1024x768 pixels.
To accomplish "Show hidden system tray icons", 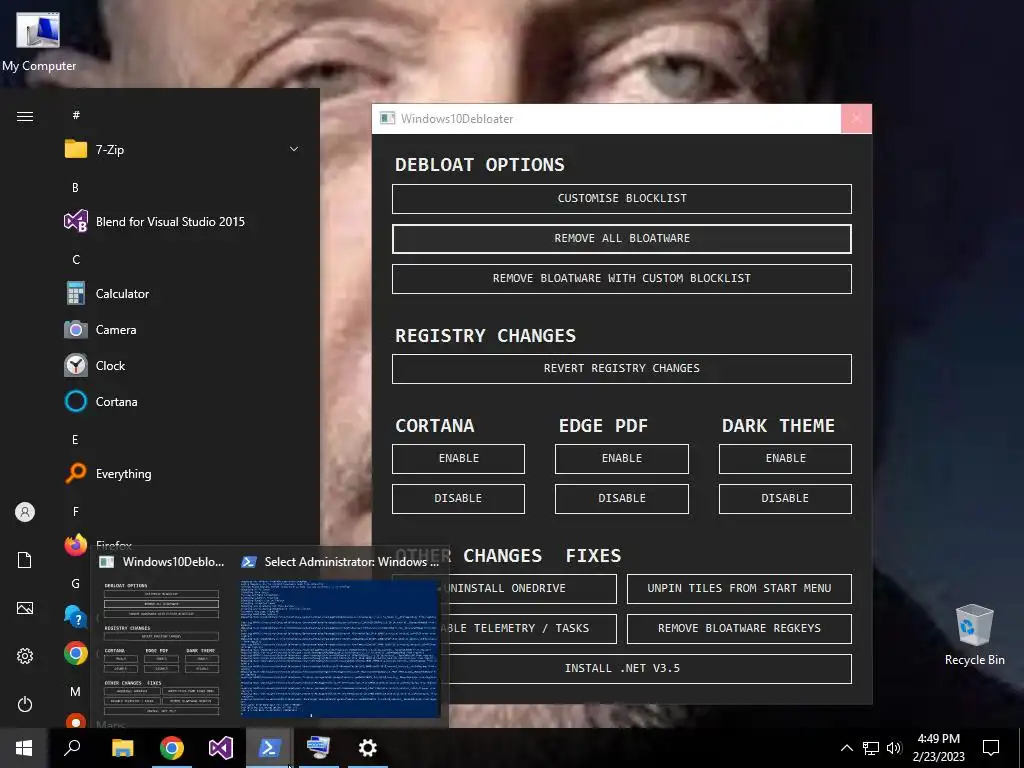I will (x=846, y=748).
